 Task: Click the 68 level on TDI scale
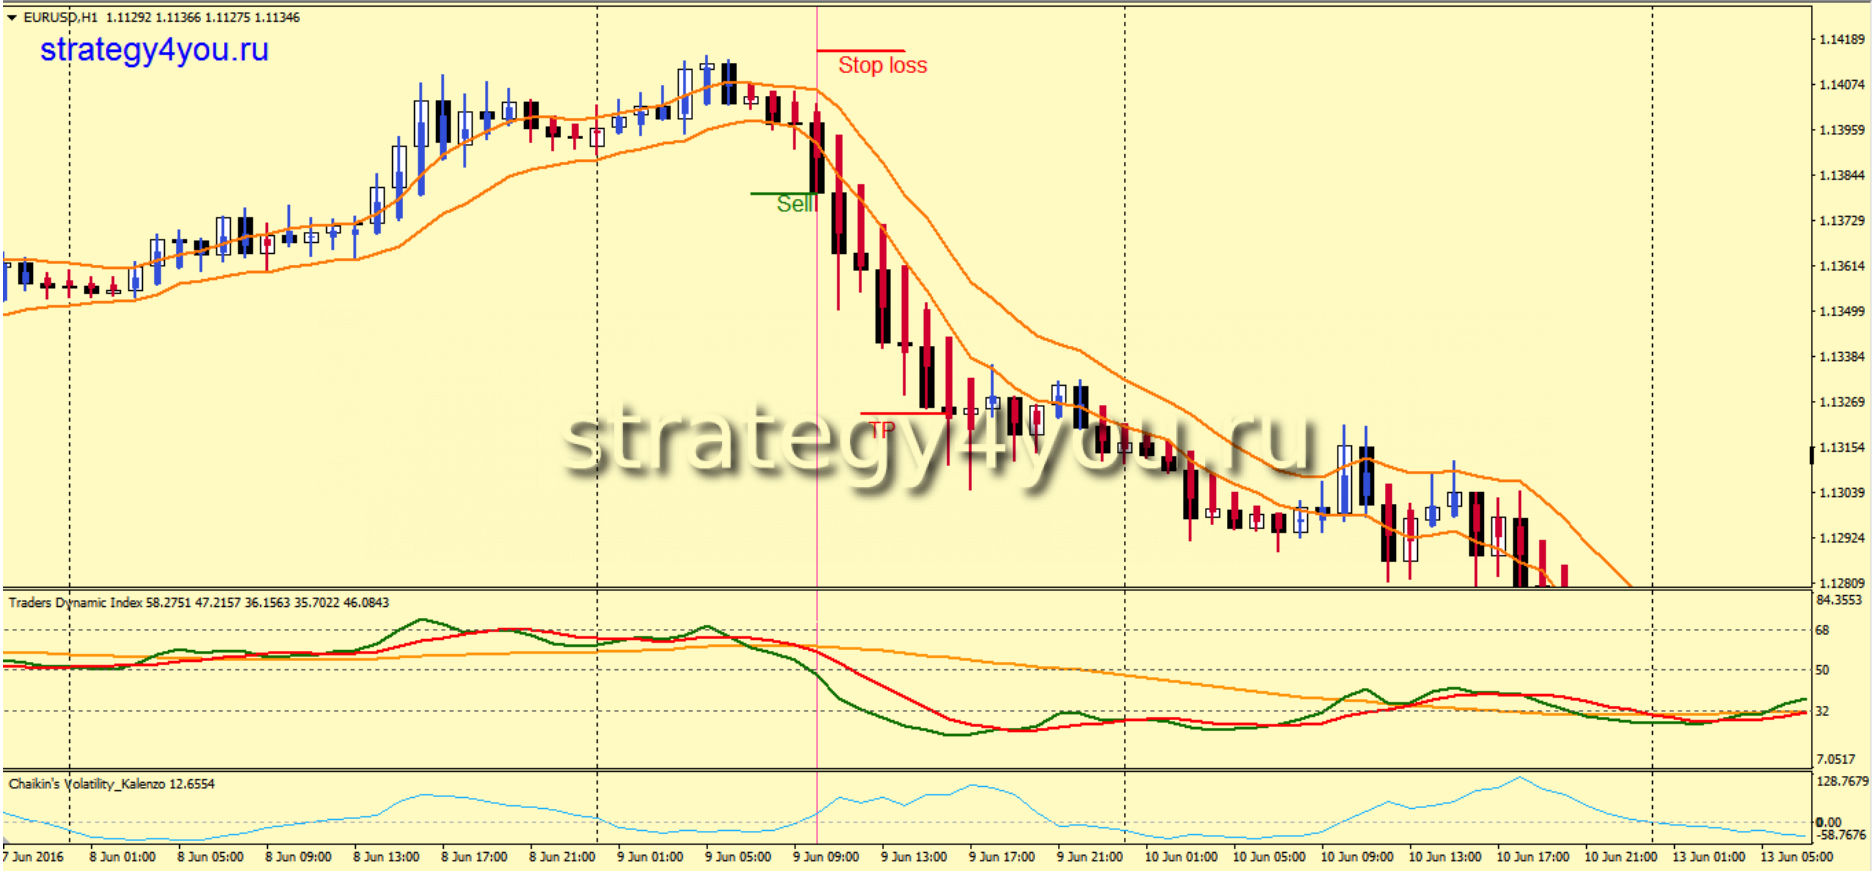1822,630
